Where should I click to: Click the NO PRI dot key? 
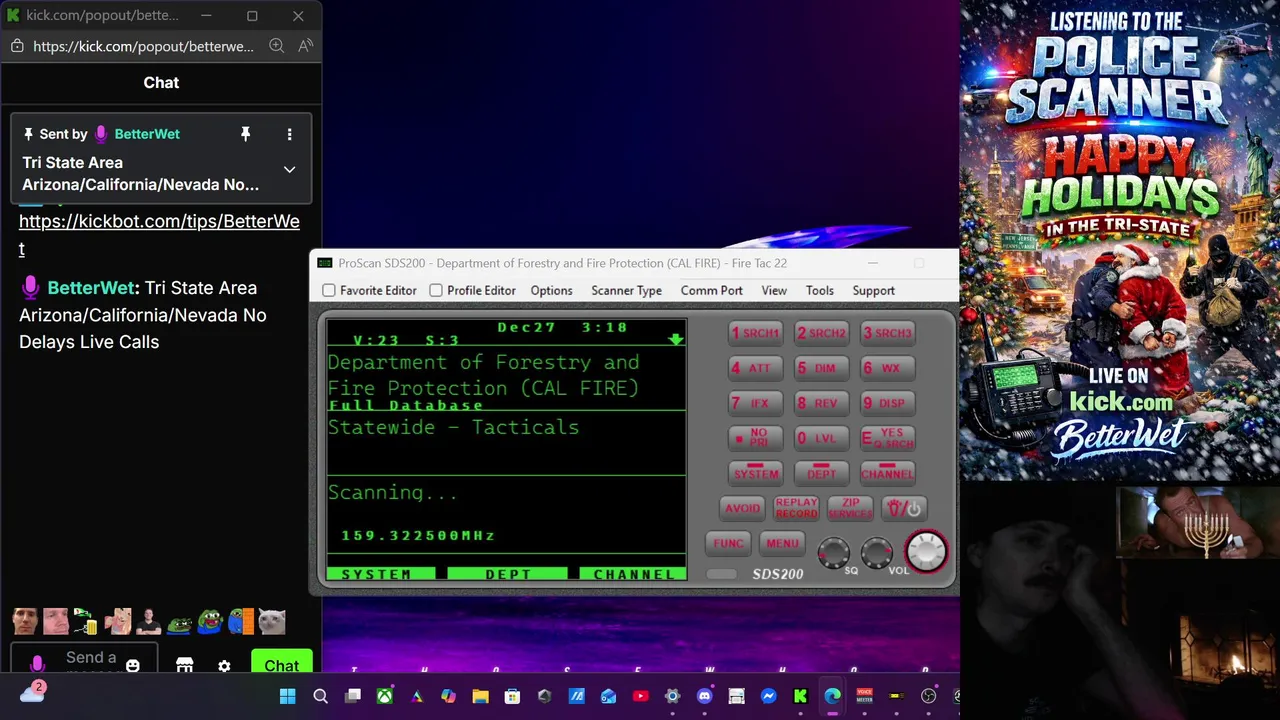(x=756, y=438)
